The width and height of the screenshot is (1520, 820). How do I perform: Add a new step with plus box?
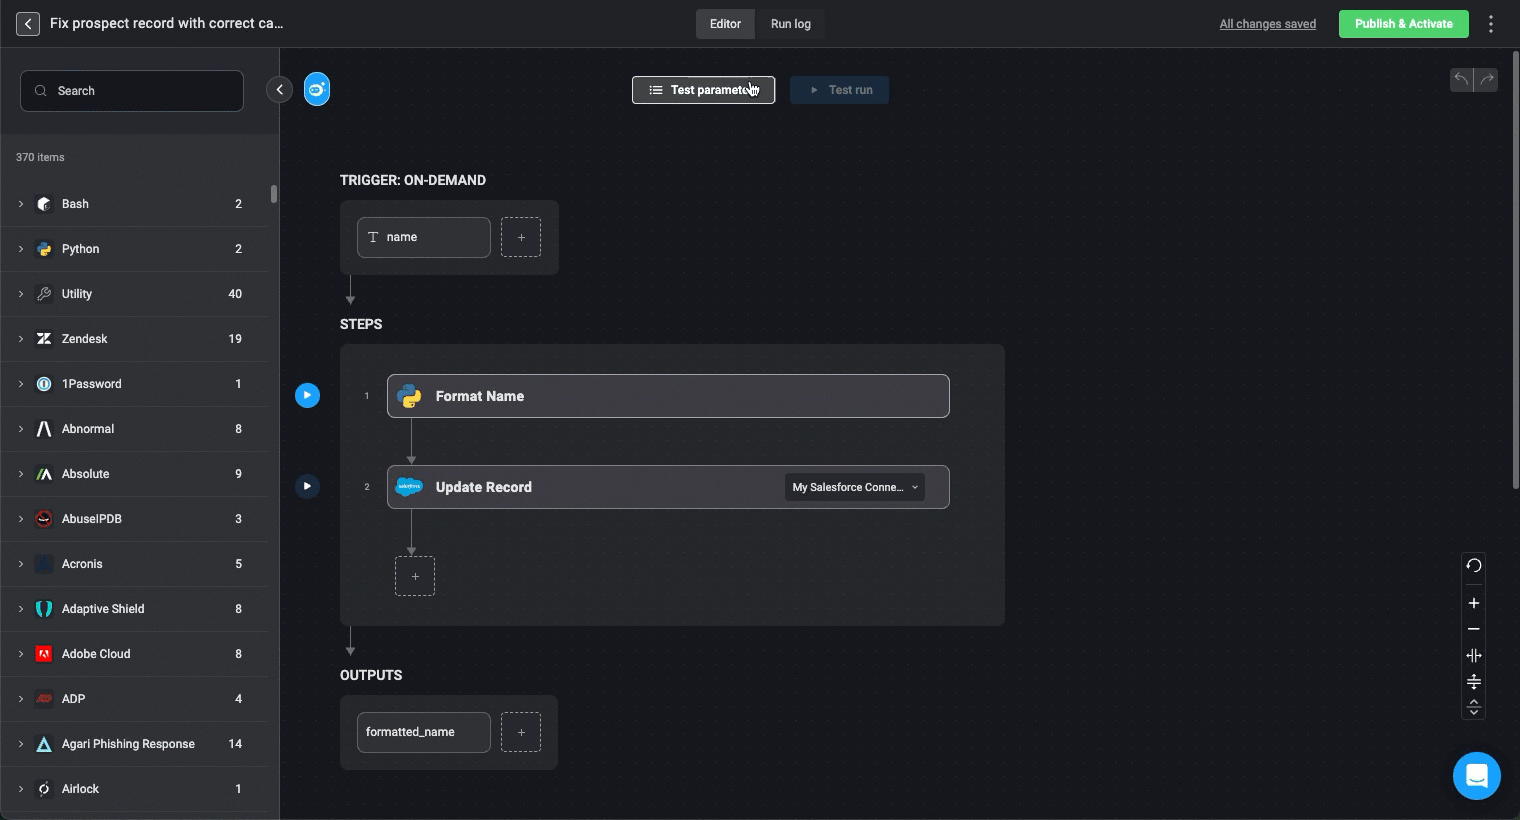415,576
